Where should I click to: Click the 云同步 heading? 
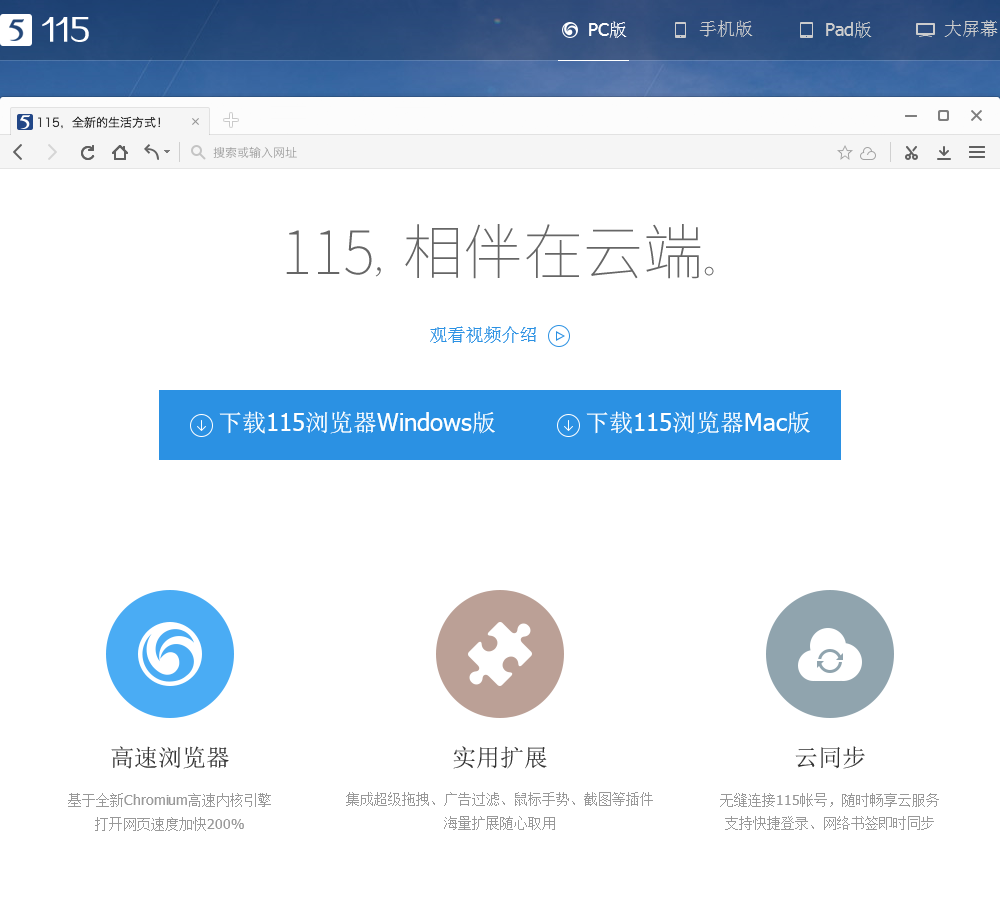tap(830, 758)
